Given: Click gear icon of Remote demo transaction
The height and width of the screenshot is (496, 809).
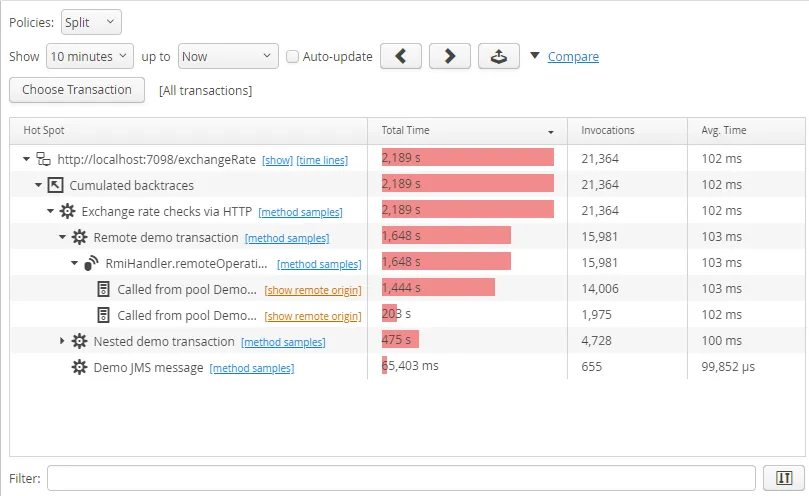Looking at the screenshot, I should pyautogui.click(x=79, y=237).
